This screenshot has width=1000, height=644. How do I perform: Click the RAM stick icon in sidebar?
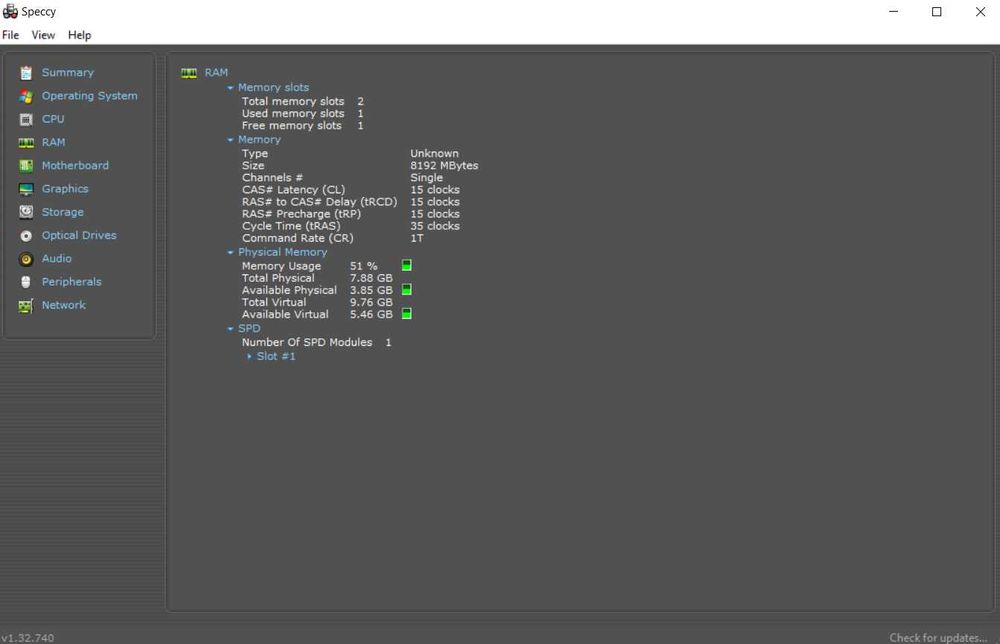26,143
